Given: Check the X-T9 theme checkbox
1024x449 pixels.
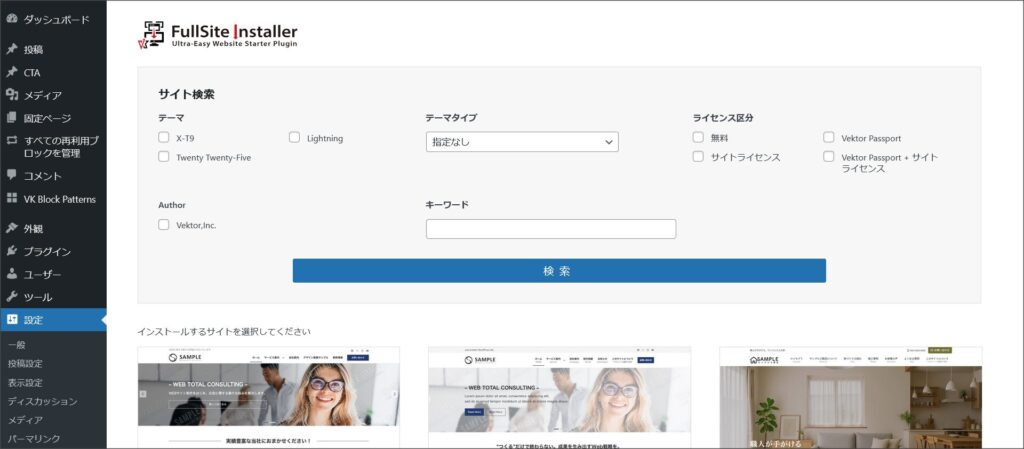Looking at the screenshot, I should [164, 137].
